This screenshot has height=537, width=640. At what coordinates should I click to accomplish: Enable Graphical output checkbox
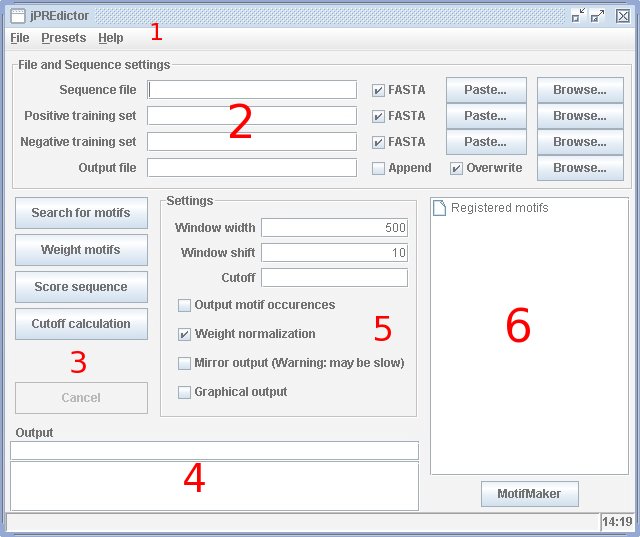coord(184,392)
